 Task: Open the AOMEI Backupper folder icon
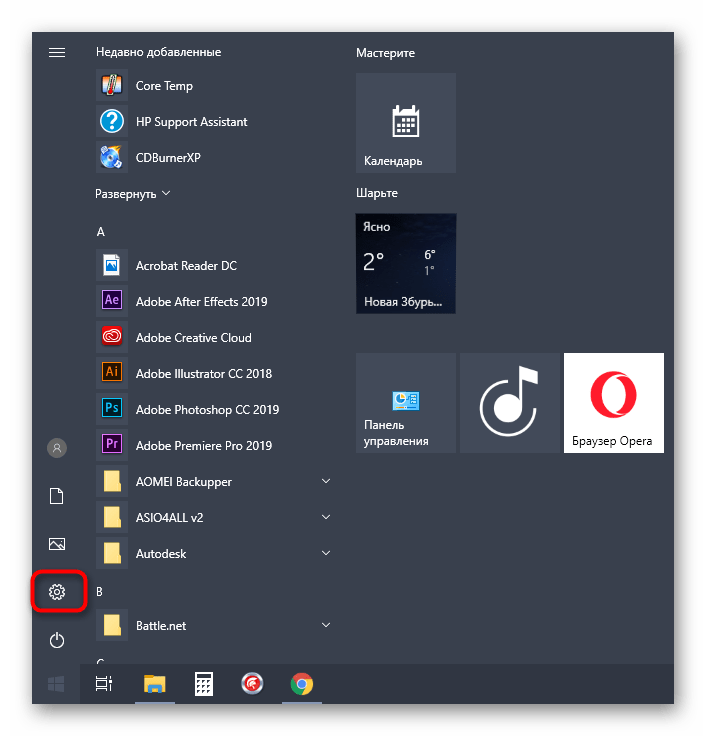click(x=112, y=481)
